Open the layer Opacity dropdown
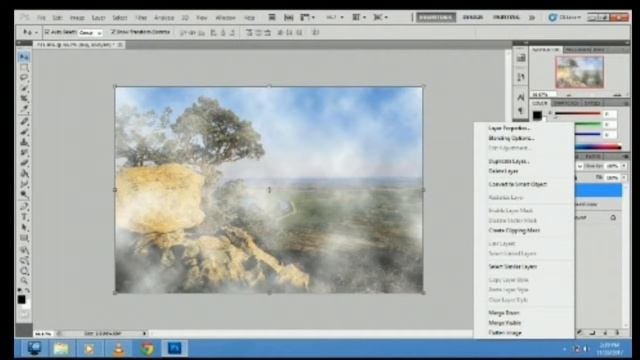 click(624, 166)
